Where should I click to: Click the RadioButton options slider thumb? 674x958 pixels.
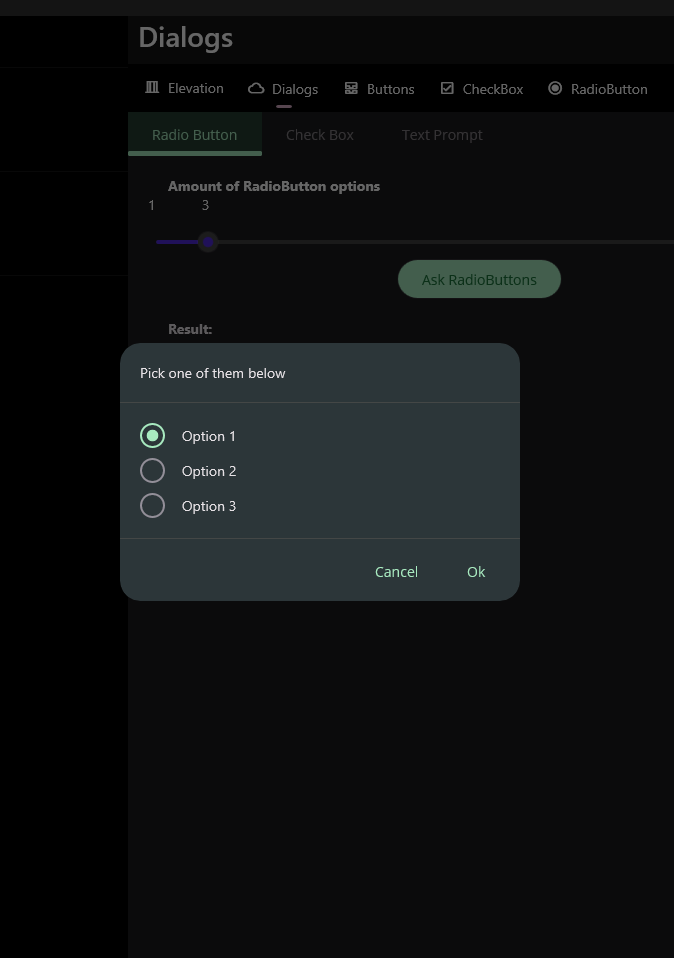click(207, 241)
